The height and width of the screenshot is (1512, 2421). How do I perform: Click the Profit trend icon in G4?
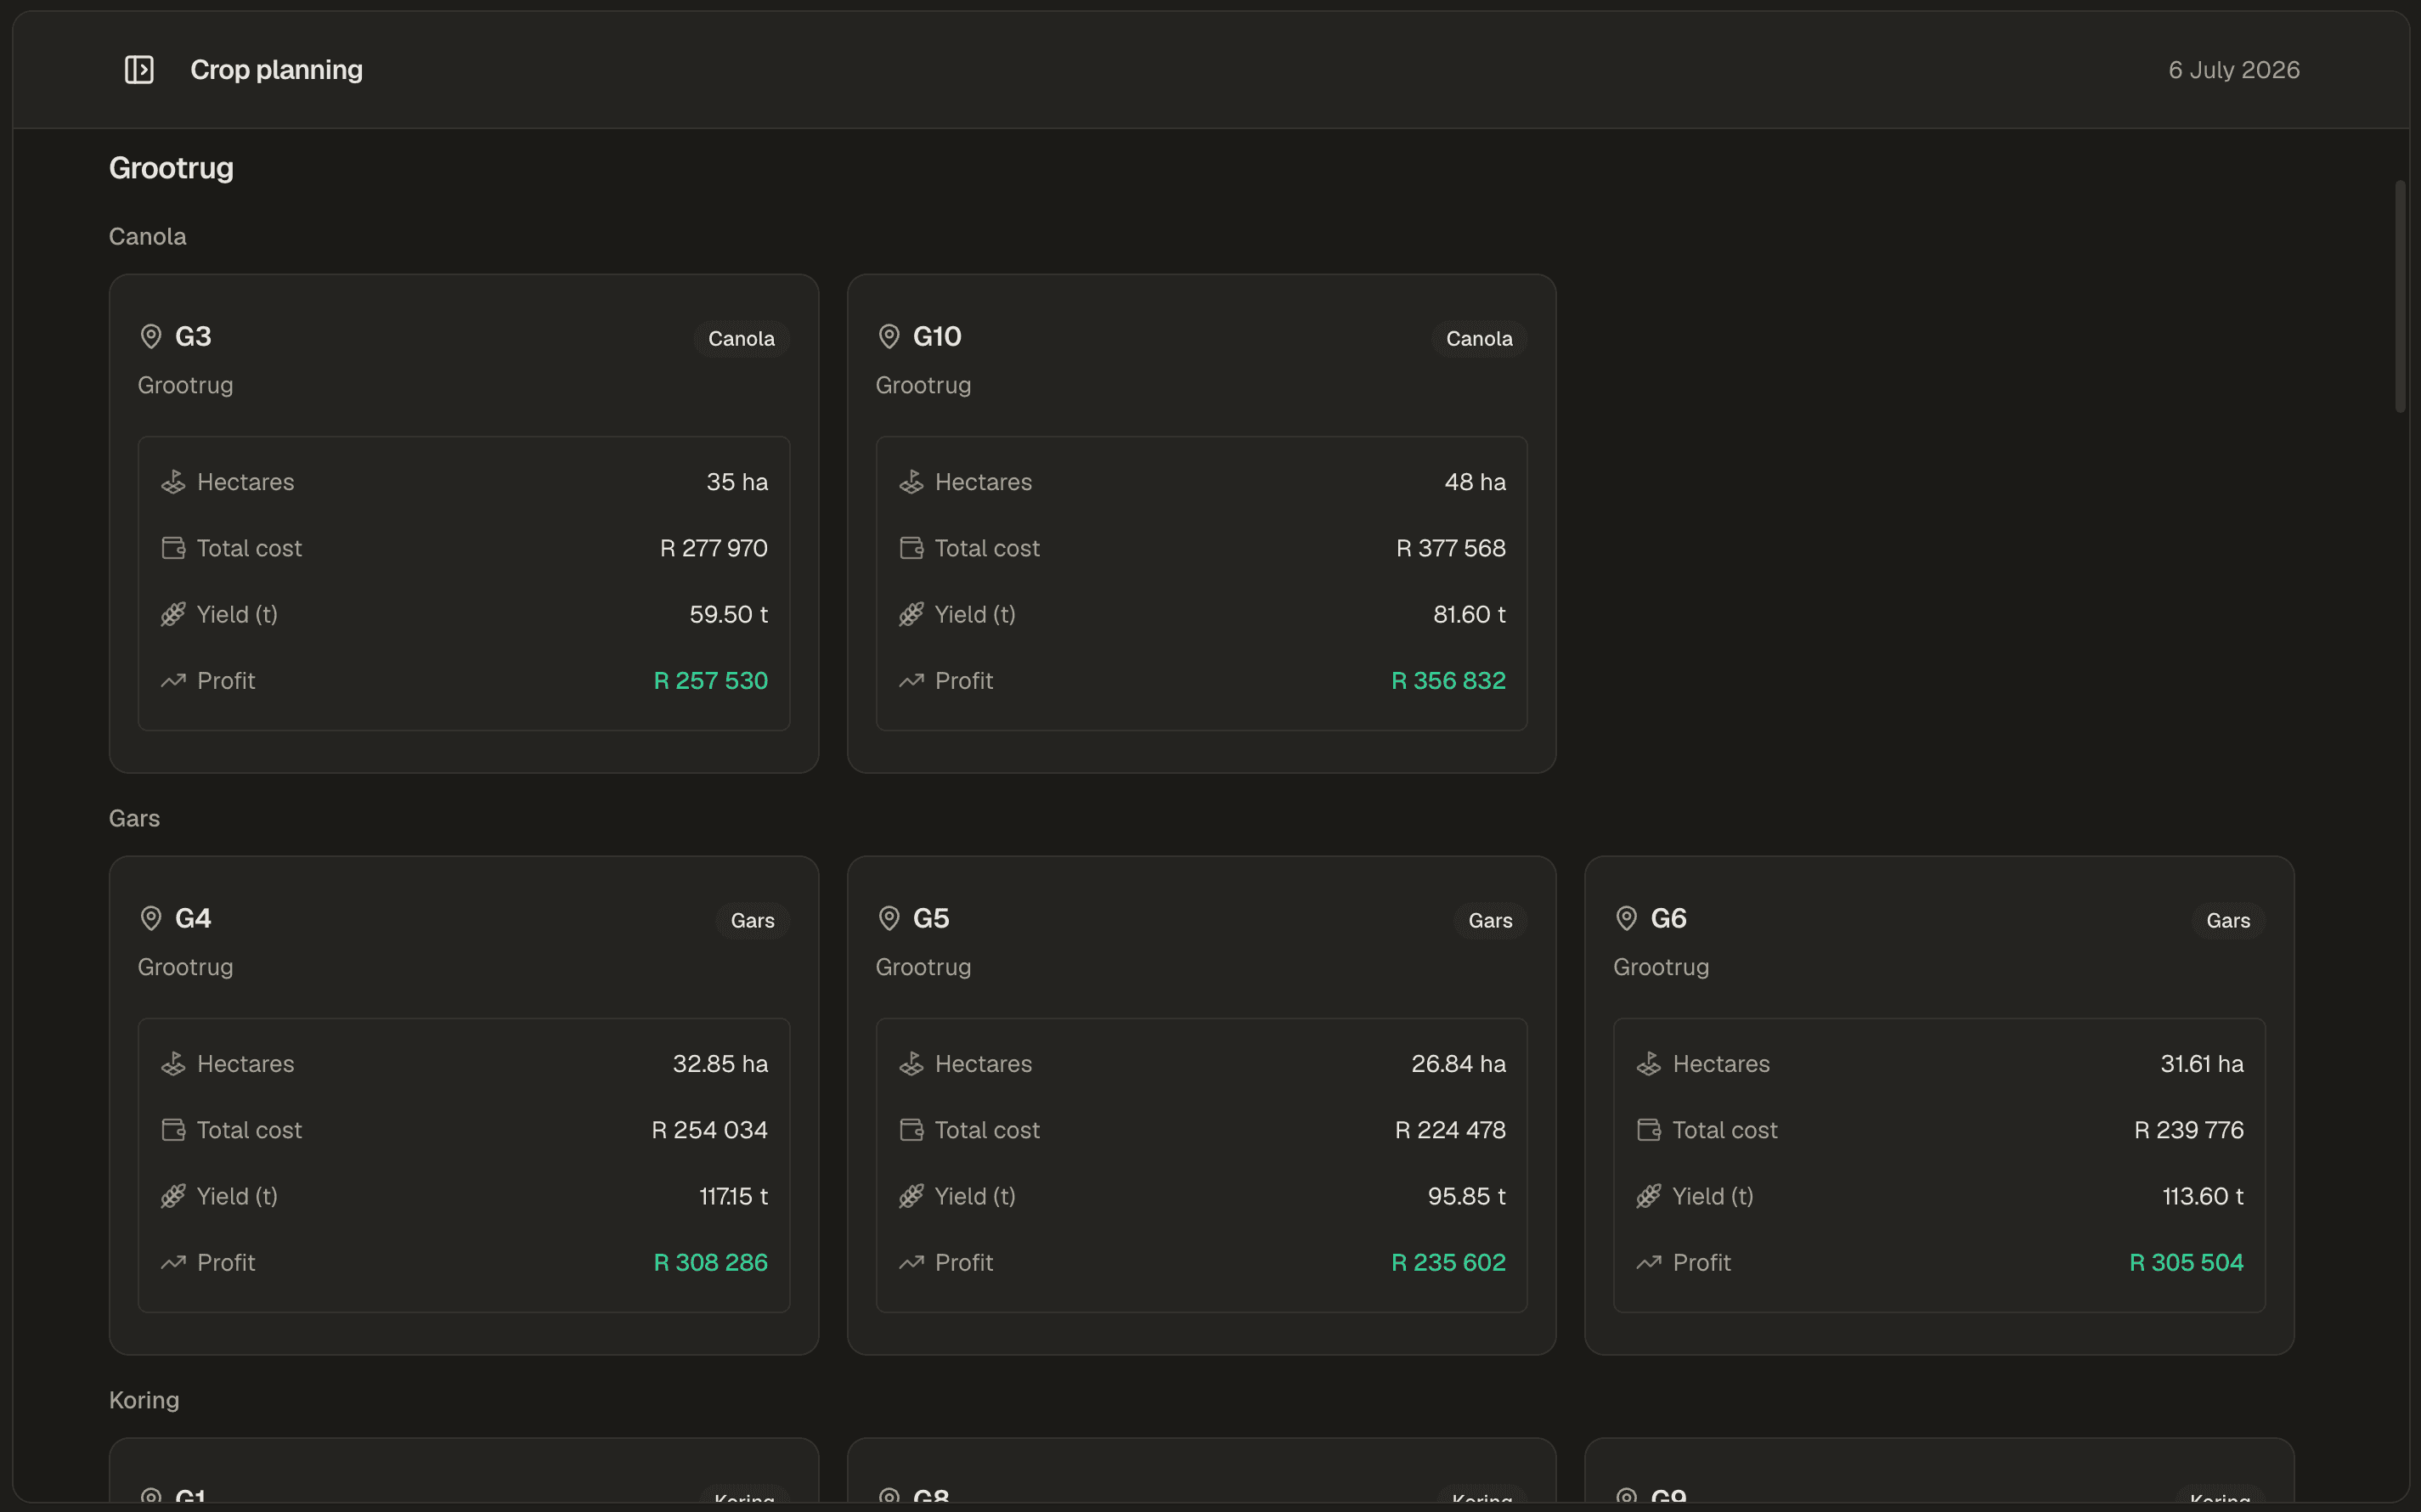point(173,1263)
